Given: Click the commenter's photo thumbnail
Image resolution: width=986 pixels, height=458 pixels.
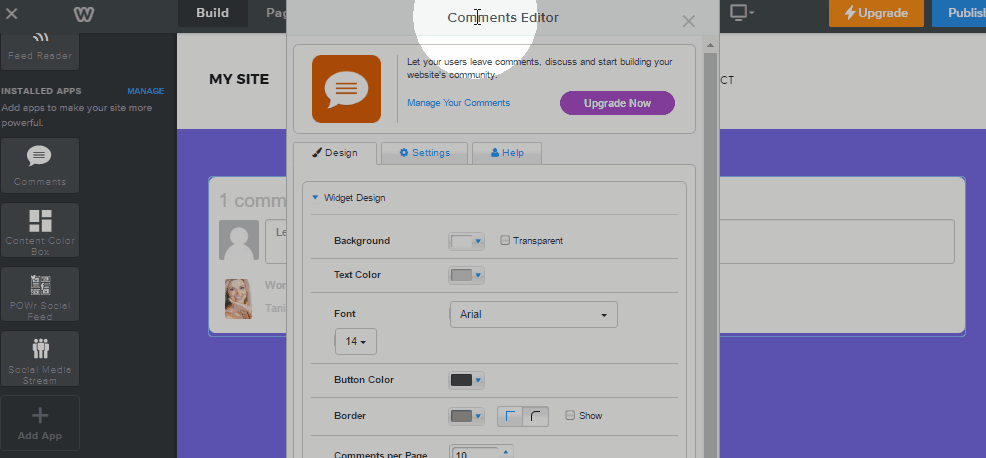Looking at the screenshot, I should (238, 299).
